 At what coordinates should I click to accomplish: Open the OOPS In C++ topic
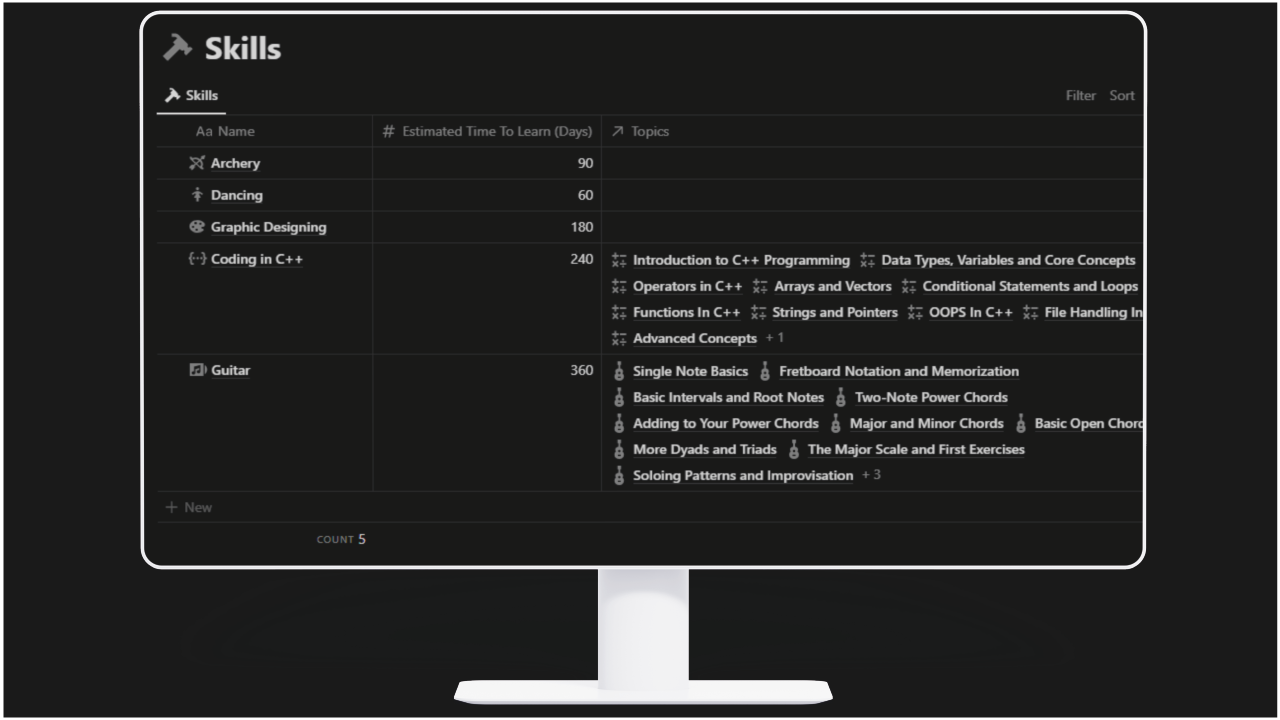coord(971,312)
